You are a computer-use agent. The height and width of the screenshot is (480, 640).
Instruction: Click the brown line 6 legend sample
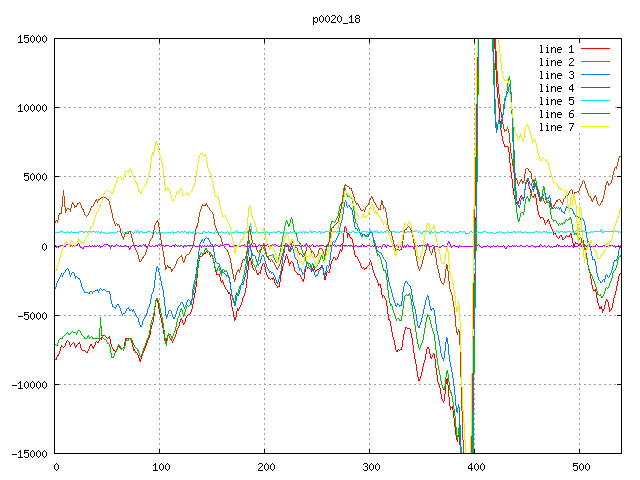tap(596, 114)
